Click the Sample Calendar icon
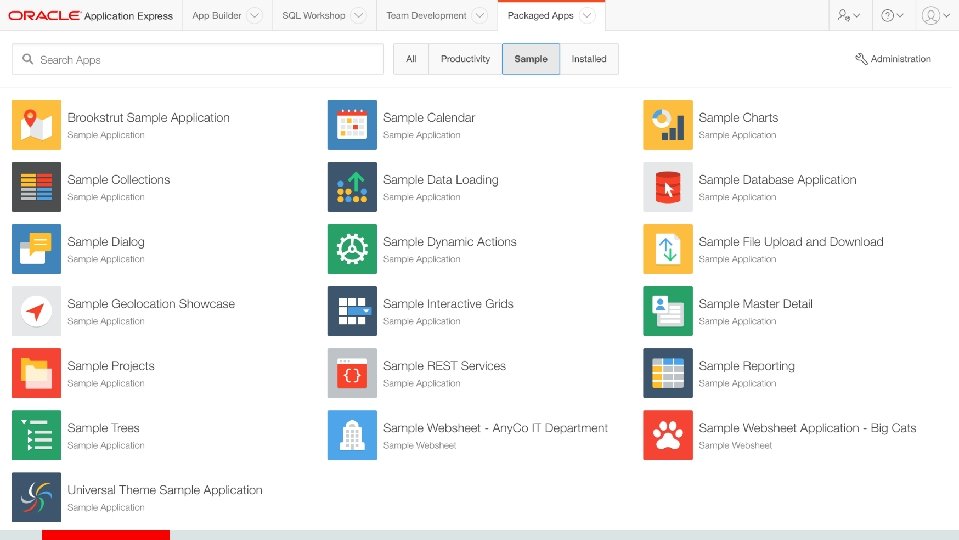The height and width of the screenshot is (540, 959). point(352,125)
